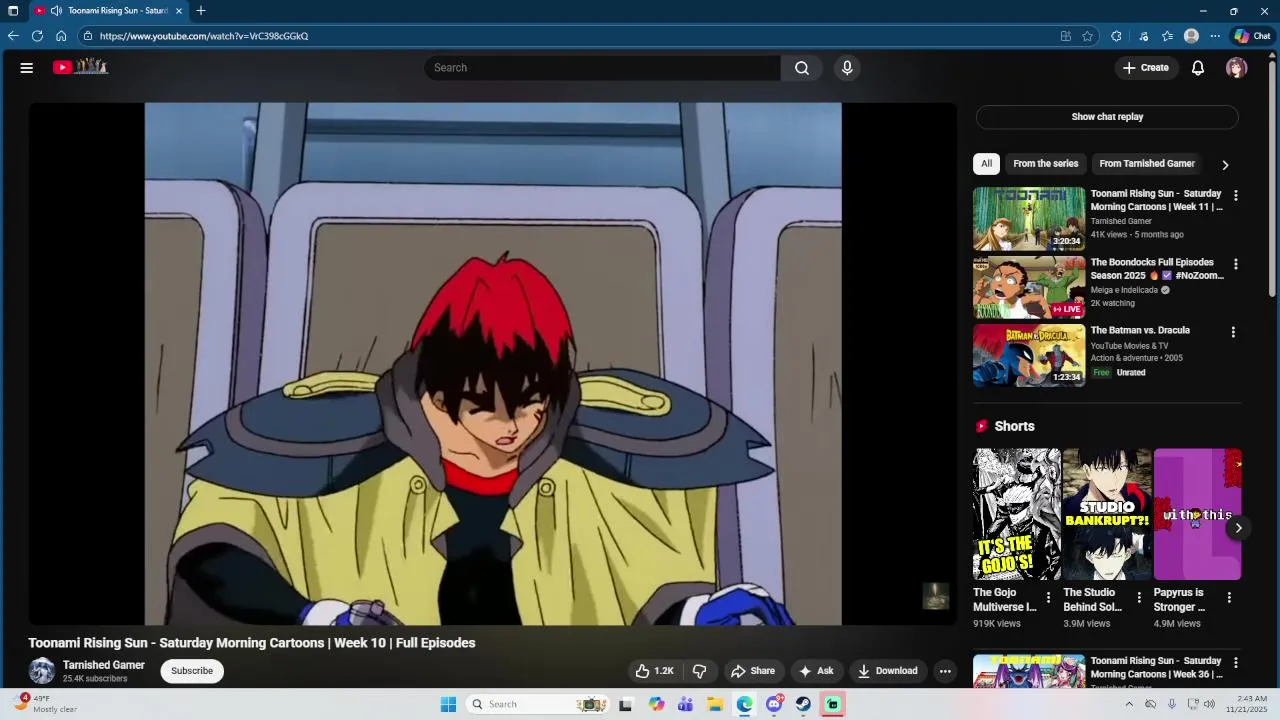Open options for Toonami Week 36 video

pos(1235,663)
